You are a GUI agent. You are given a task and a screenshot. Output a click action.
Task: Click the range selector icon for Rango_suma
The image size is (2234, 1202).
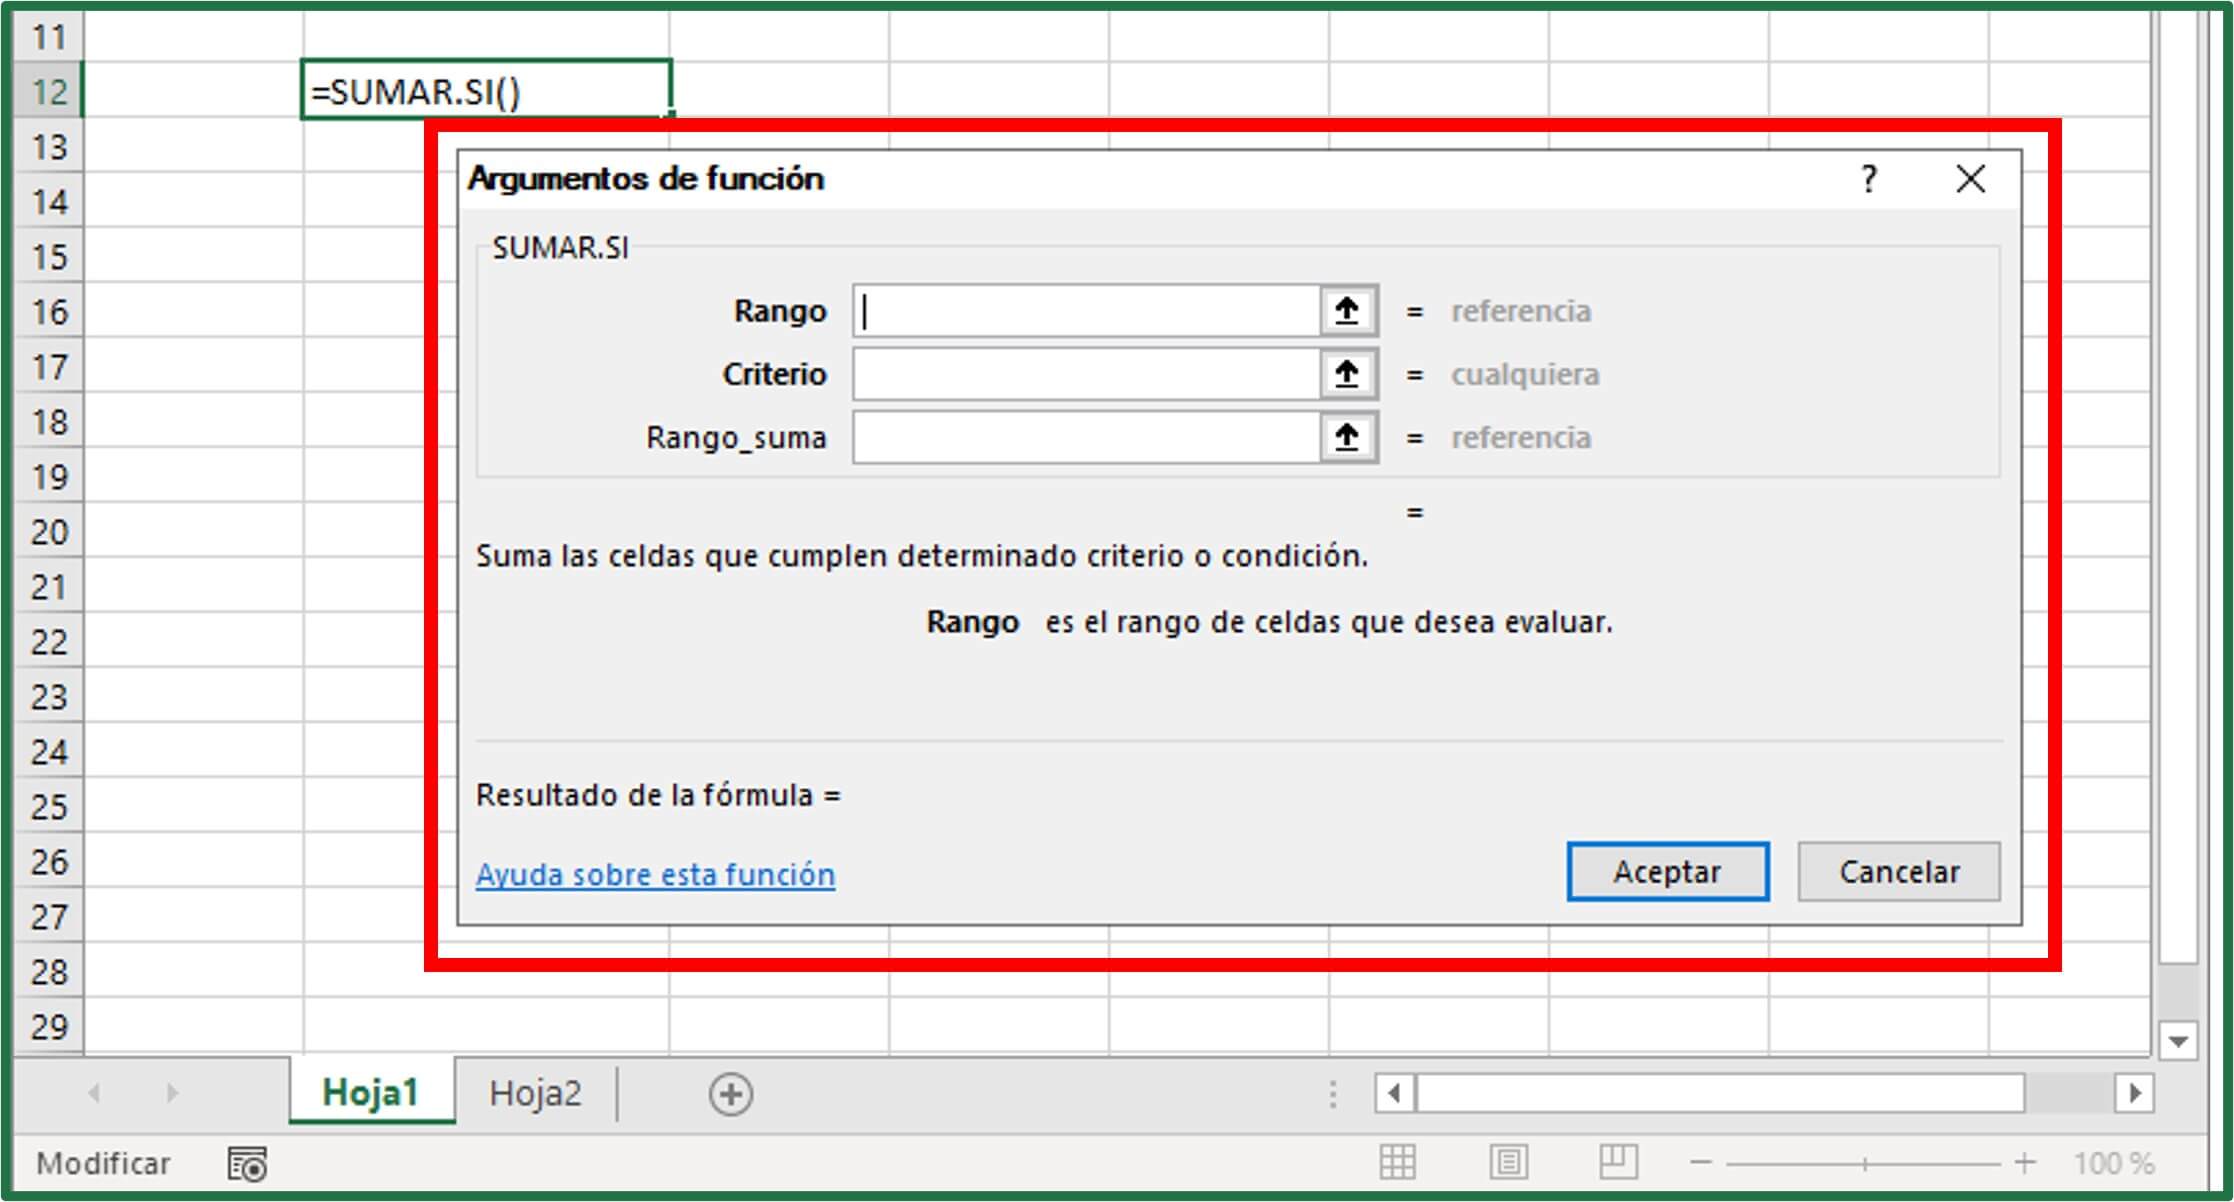coord(1347,437)
